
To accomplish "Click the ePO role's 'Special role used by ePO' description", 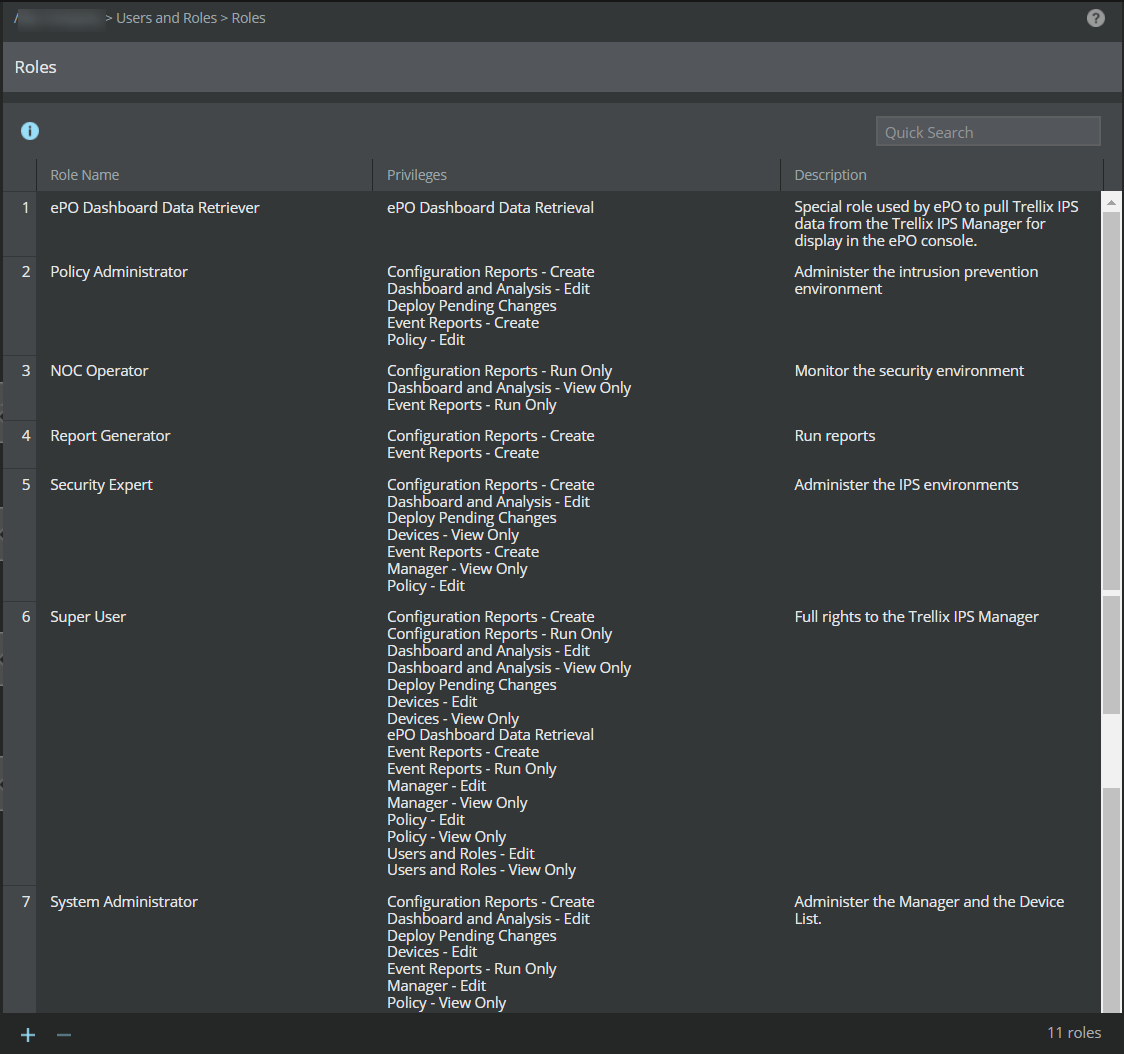I will (936, 224).
